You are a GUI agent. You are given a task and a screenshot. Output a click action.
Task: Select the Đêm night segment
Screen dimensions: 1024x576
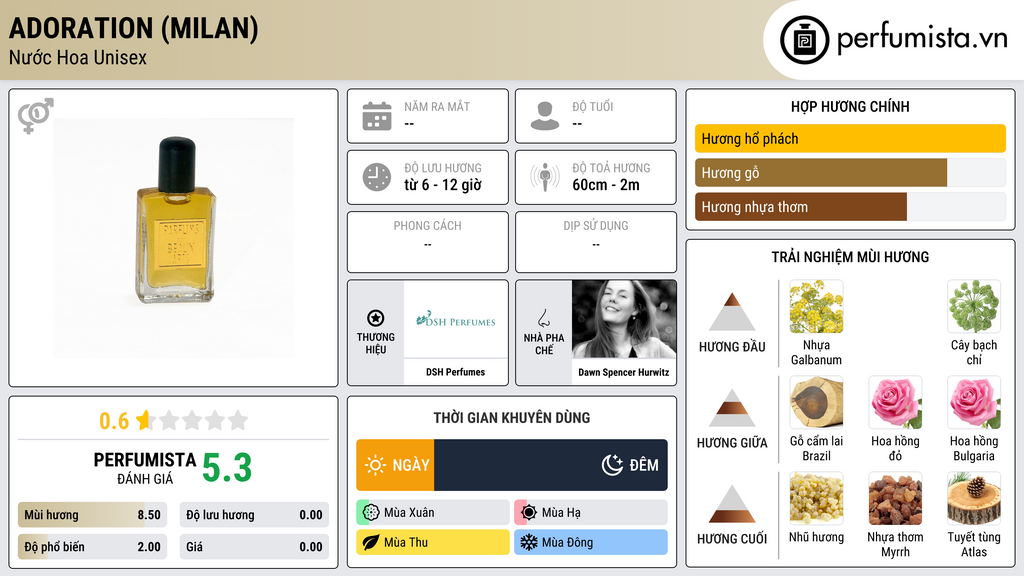[x=551, y=465]
